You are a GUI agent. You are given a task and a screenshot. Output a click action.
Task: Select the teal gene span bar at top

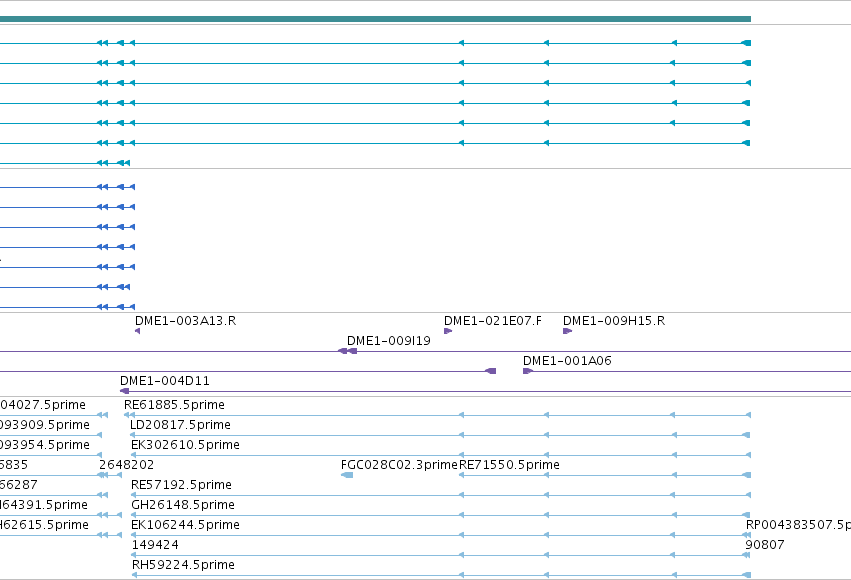click(x=375, y=19)
